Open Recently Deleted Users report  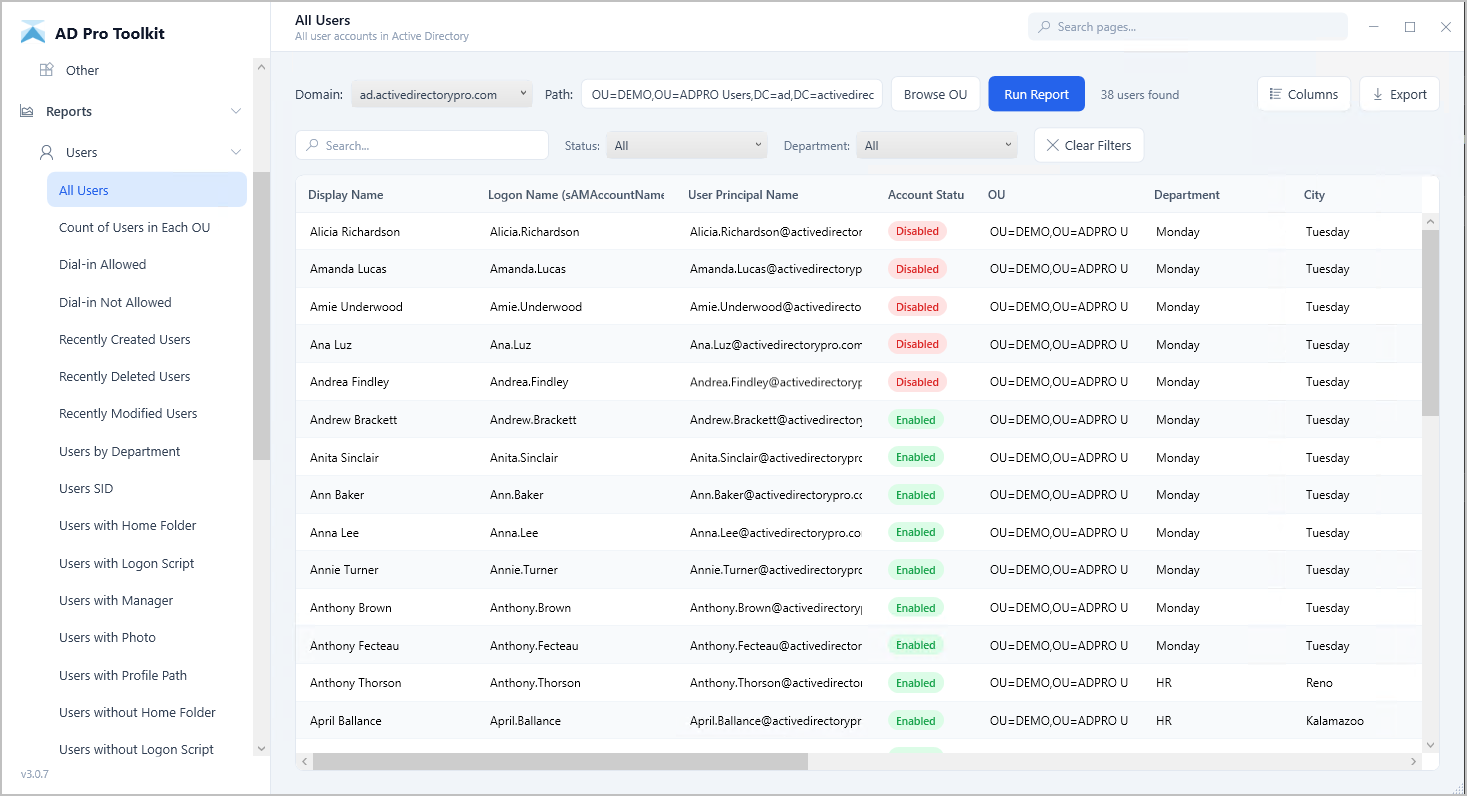124,376
